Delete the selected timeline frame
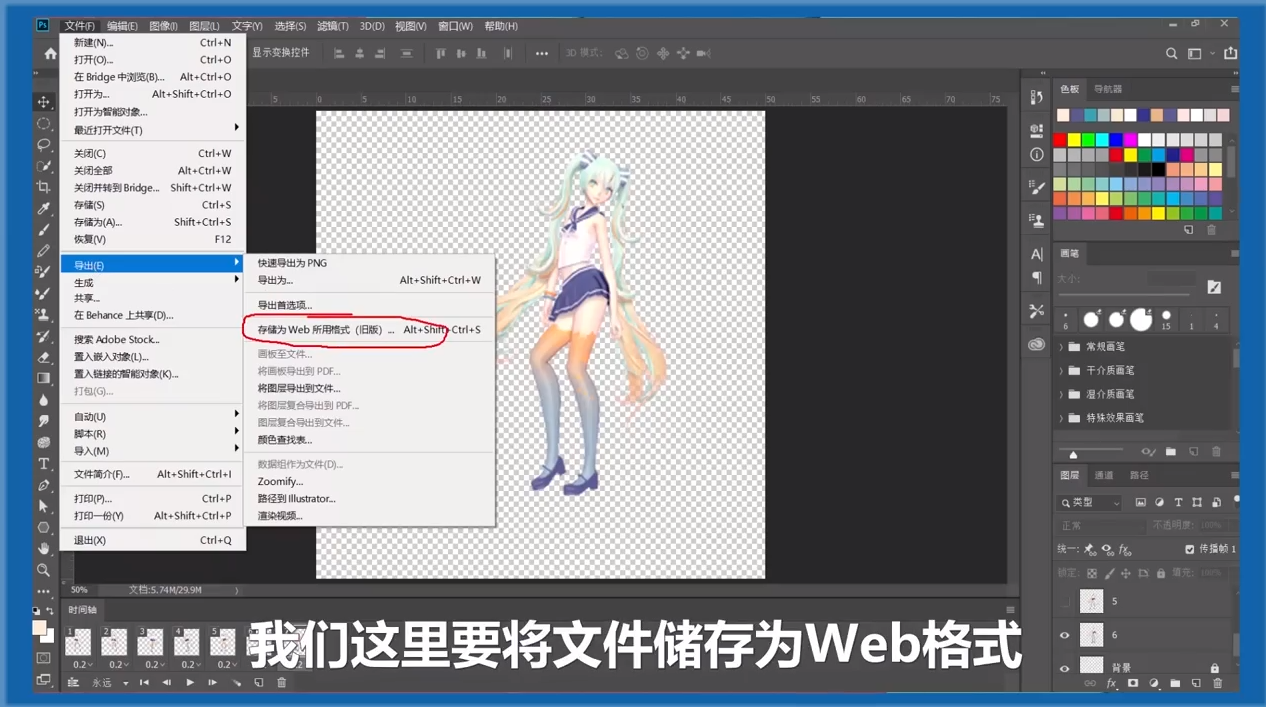1266x707 pixels. (x=282, y=683)
